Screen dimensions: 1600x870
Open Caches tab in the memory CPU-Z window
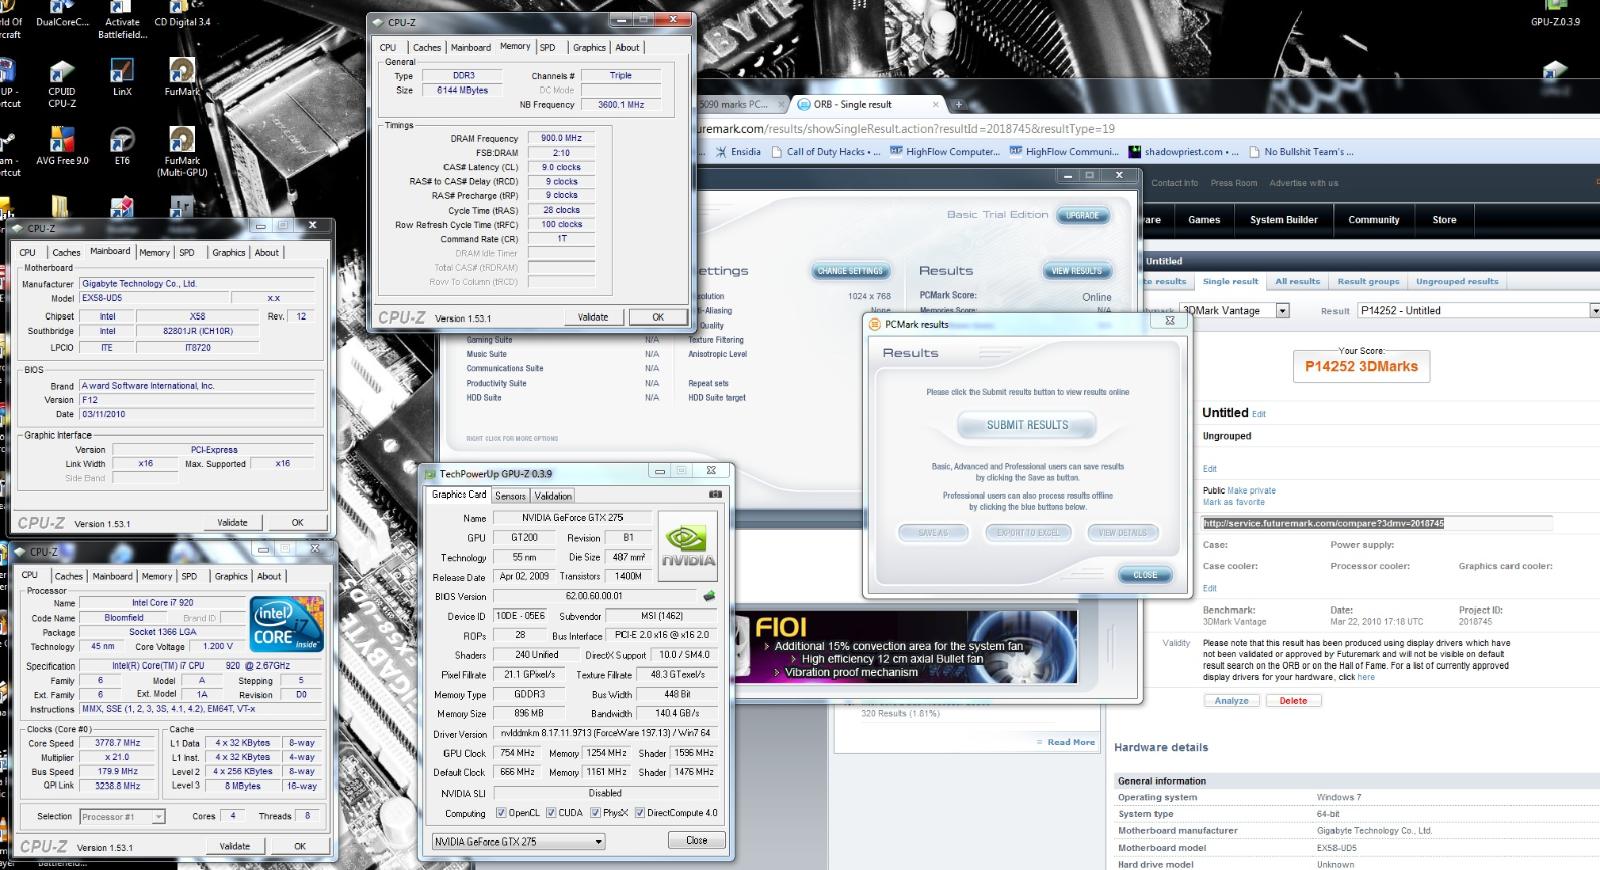[427, 47]
